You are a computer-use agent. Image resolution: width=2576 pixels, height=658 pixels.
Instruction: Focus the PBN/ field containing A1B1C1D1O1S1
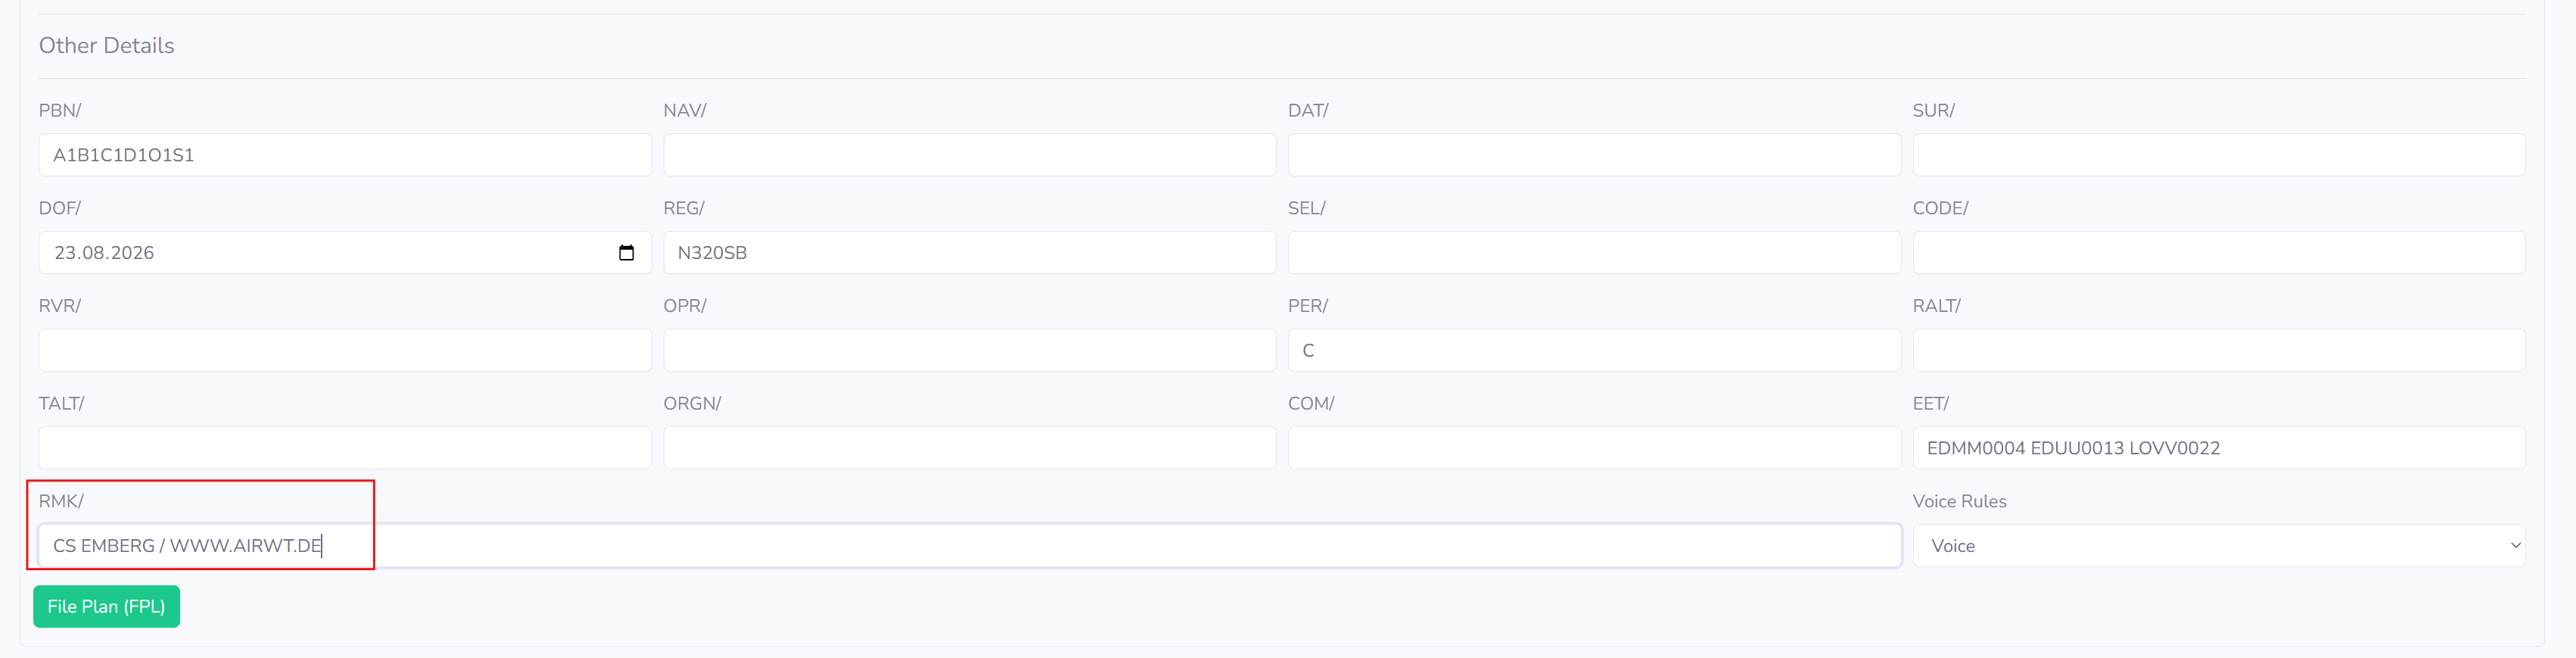click(x=345, y=155)
